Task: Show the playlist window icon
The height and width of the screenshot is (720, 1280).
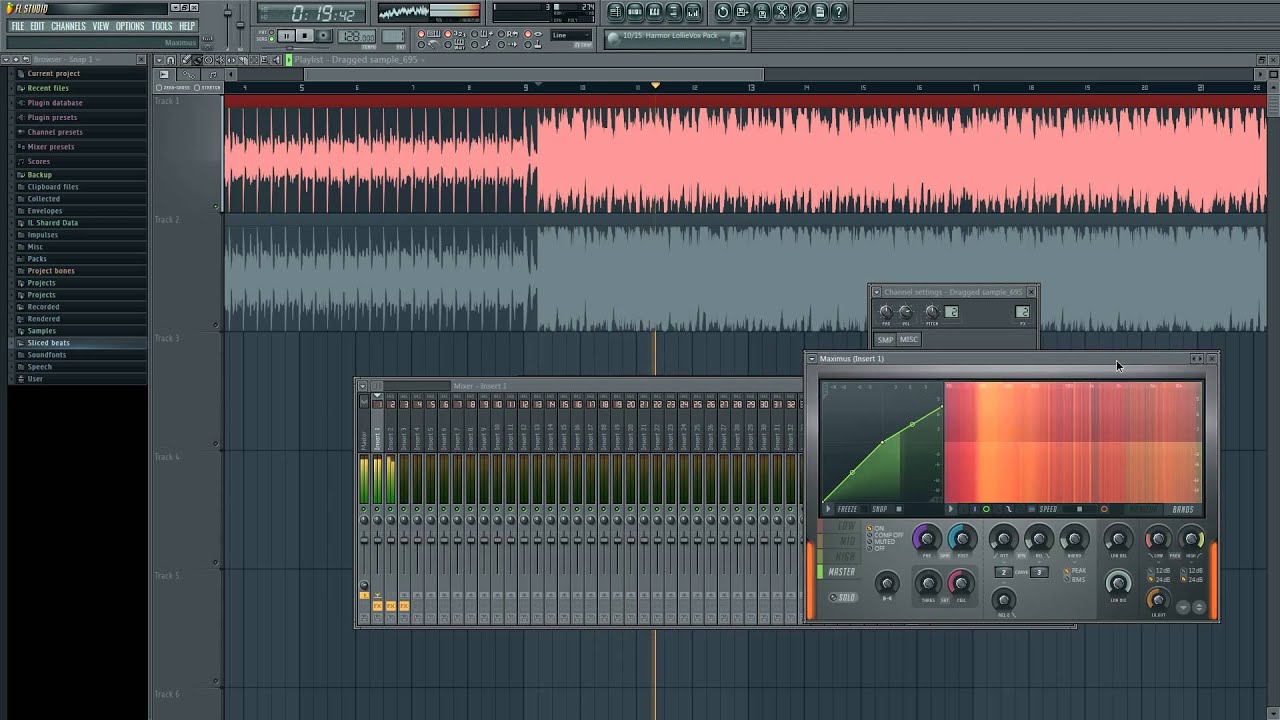Action: click(615, 12)
